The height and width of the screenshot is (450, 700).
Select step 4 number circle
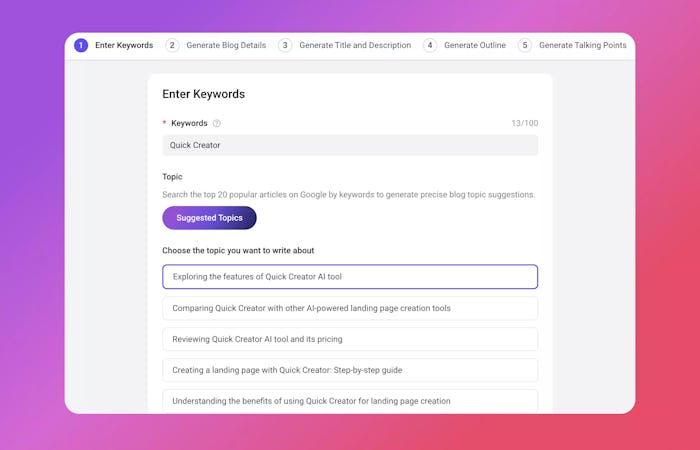pos(429,45)
